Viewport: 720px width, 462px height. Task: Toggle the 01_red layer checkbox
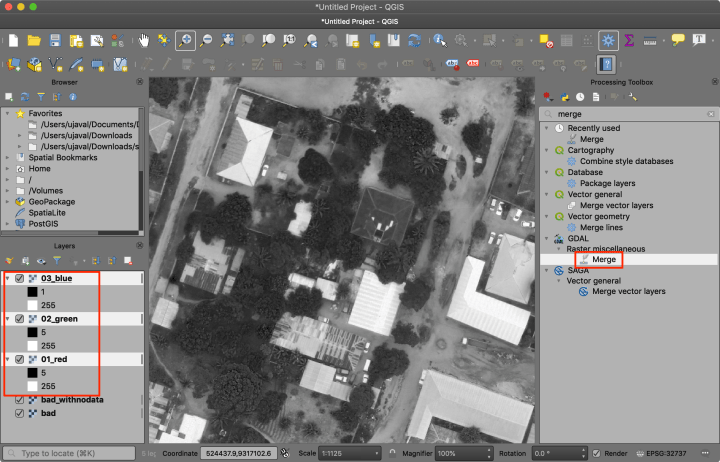[20, 359]
